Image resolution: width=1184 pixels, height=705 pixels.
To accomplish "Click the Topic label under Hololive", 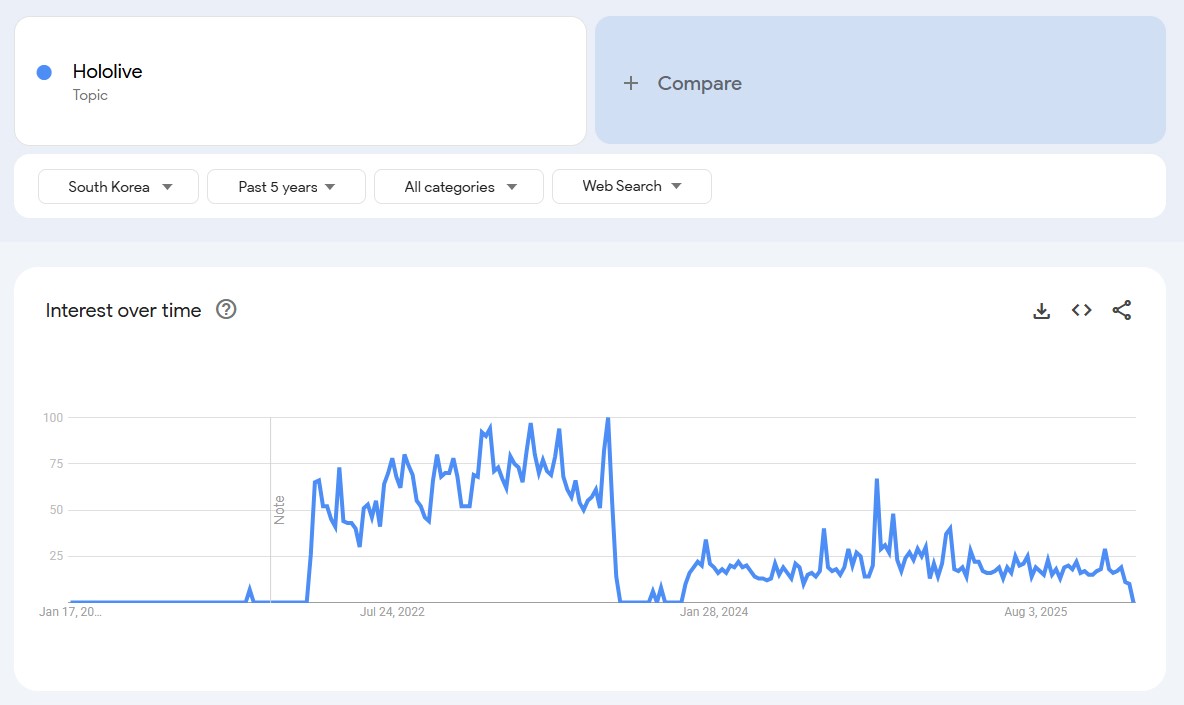I will (x=90, y=95).
